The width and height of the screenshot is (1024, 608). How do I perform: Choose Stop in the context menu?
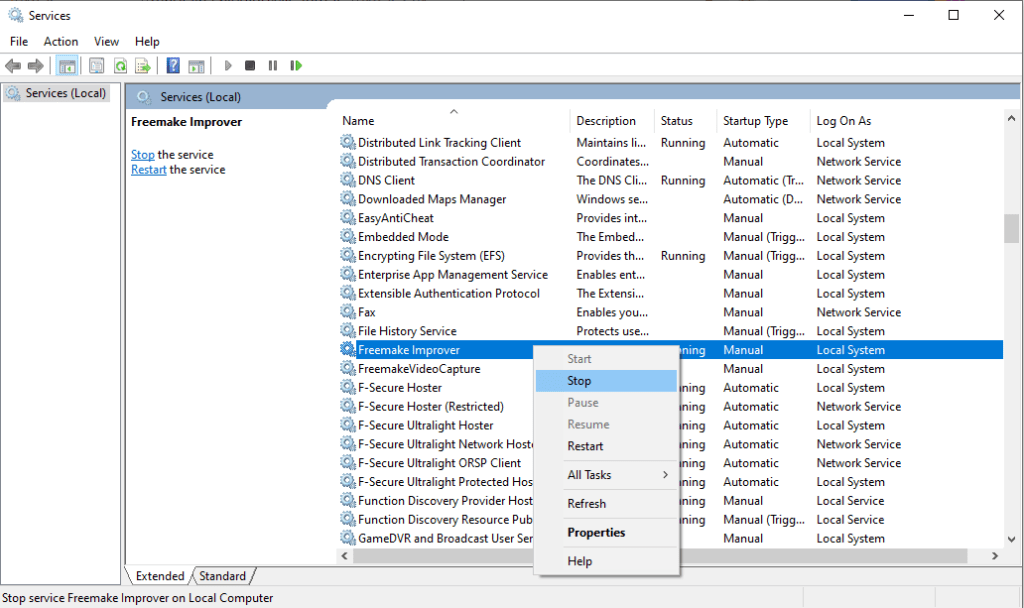(x=606, y=381)
